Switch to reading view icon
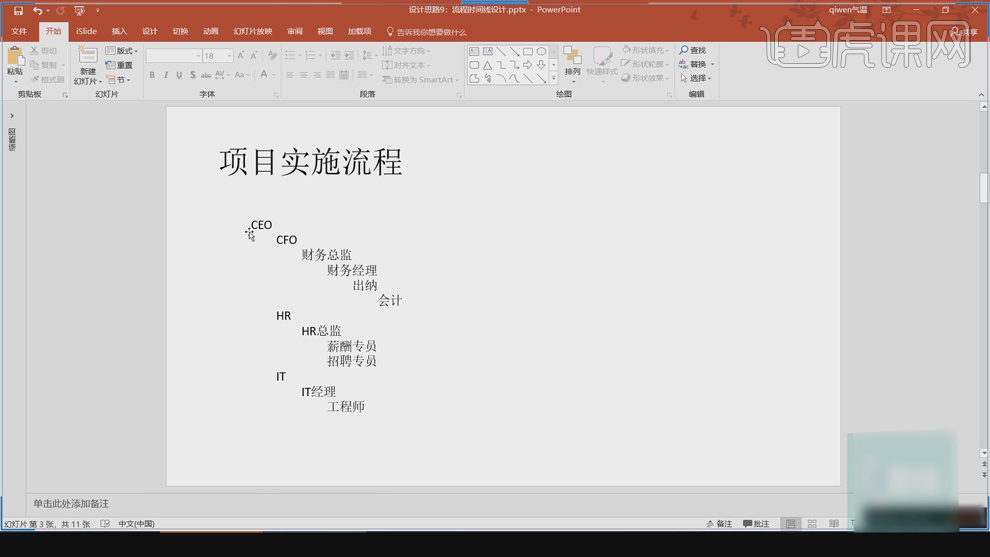The height and width of the screenshot is (557, 990). point(834,524)
